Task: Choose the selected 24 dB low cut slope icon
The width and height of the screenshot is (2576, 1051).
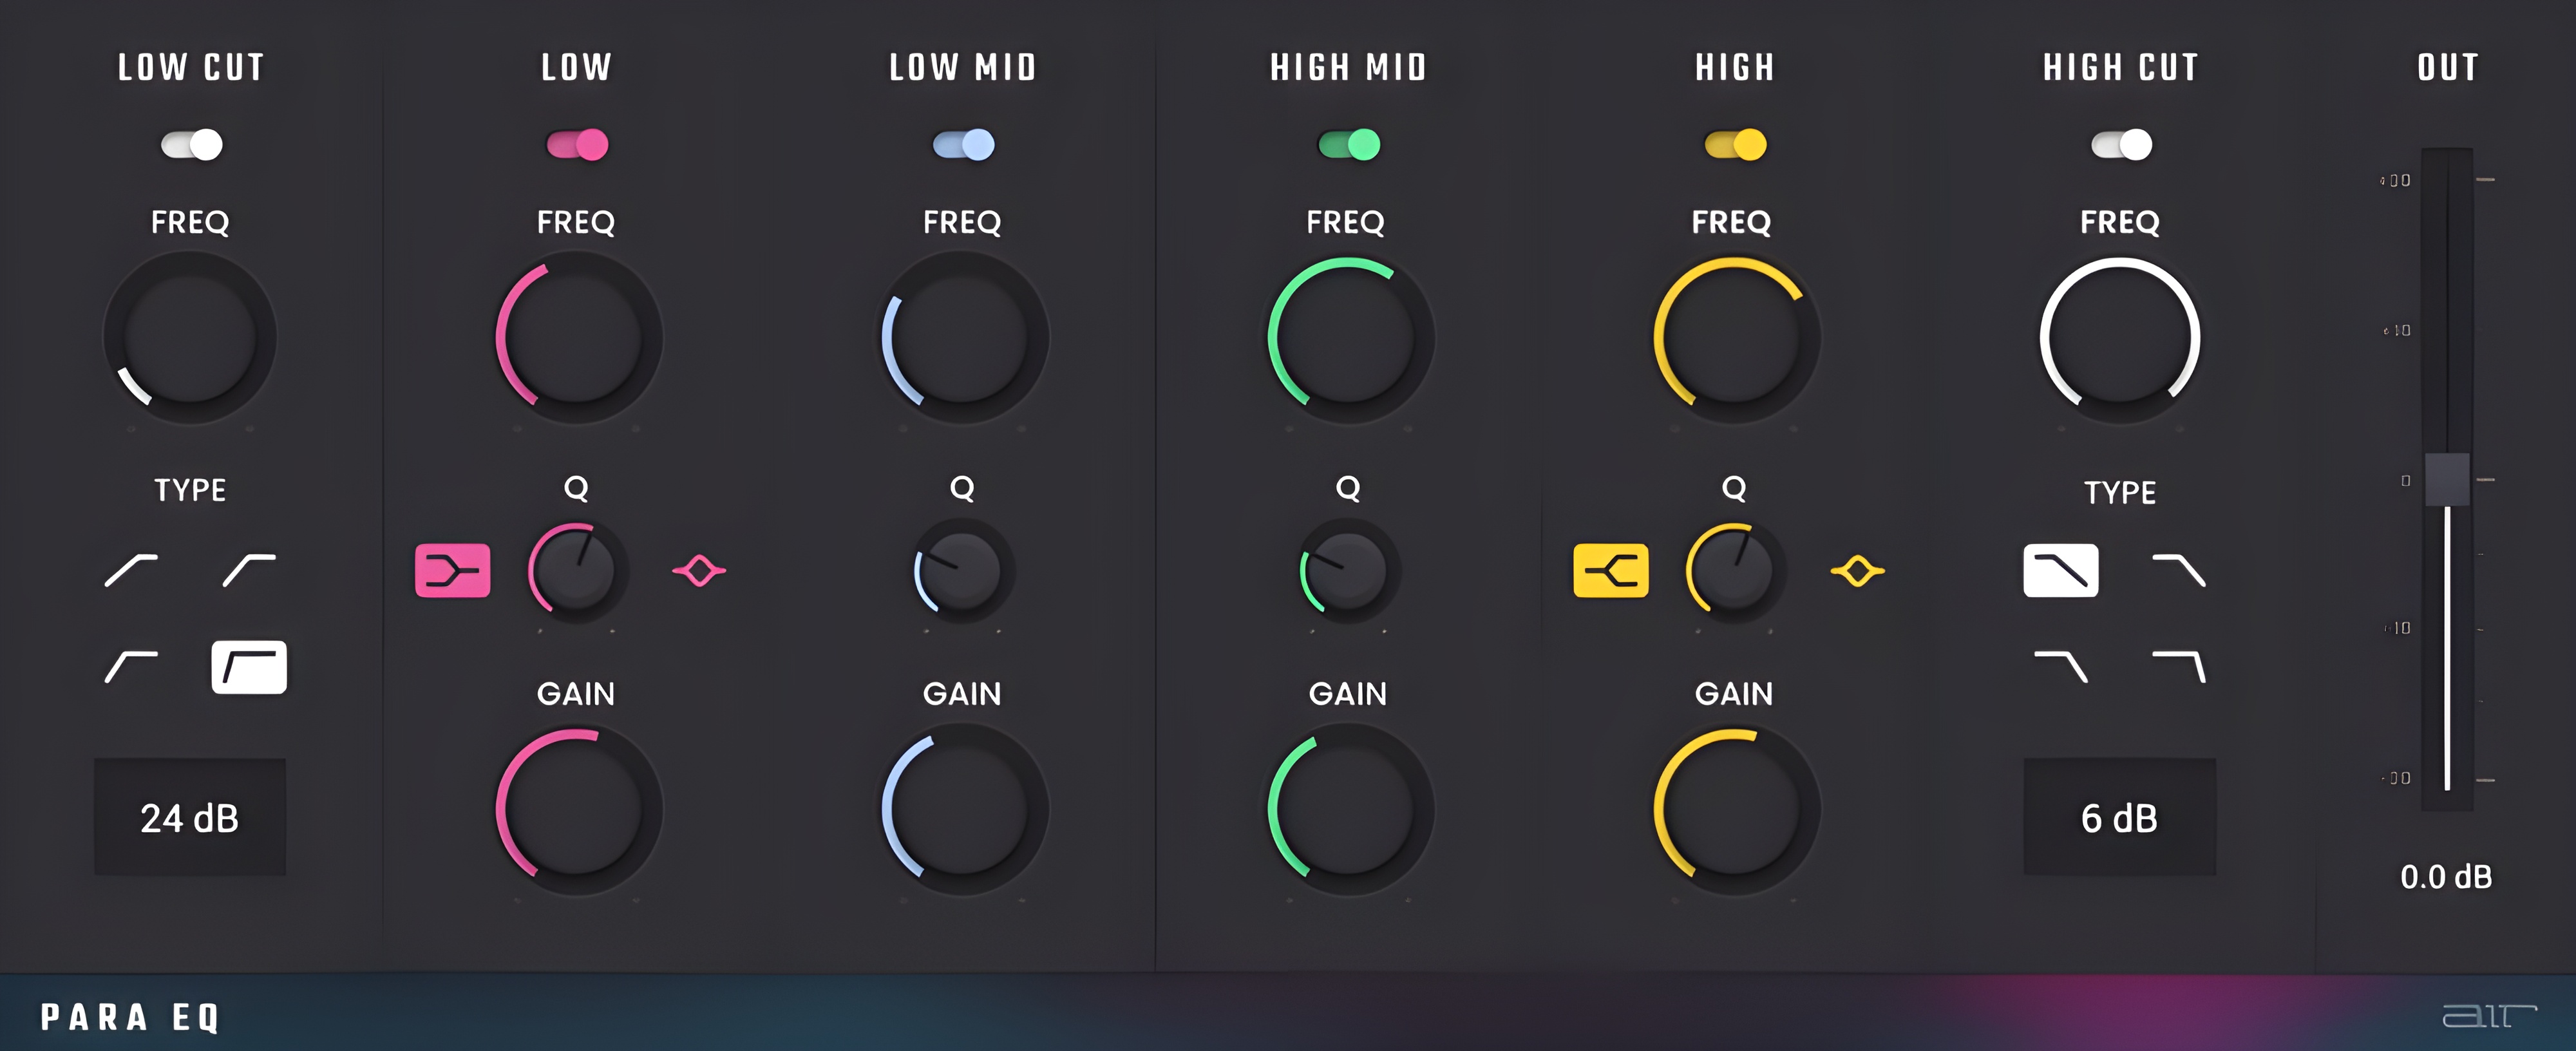Action: (x=249, y=666)
